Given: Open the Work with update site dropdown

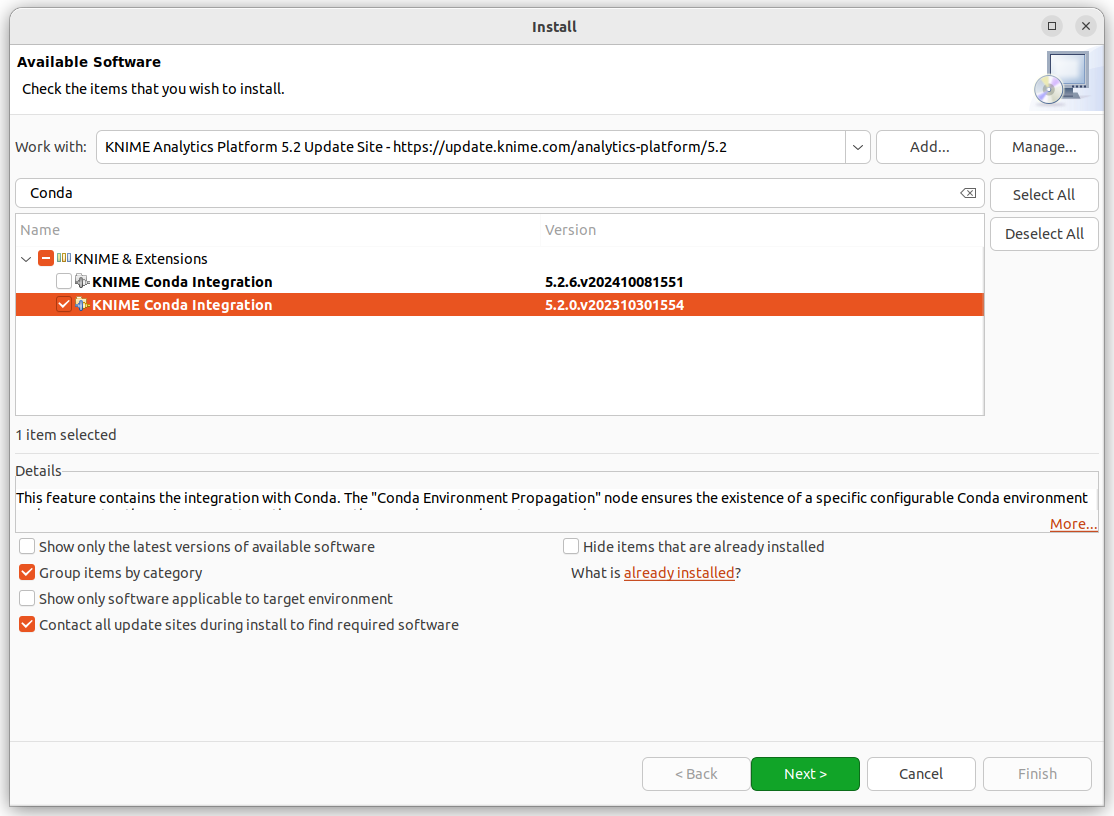Looking at the screenshot, I should (x=858, y=147).
